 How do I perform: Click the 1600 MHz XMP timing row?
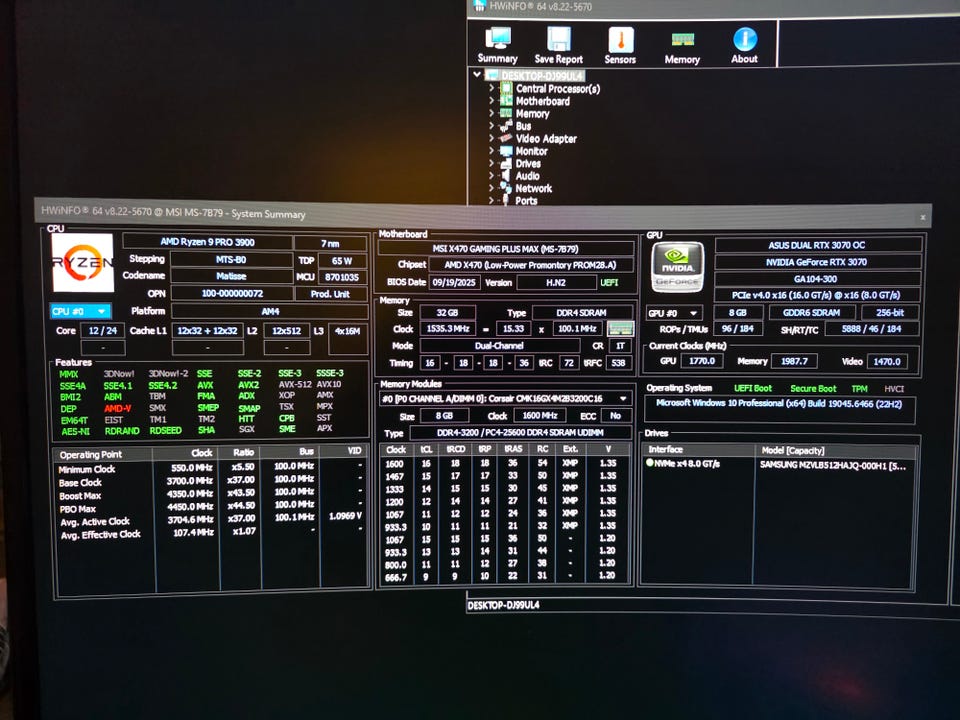click(x=504, y=463)
